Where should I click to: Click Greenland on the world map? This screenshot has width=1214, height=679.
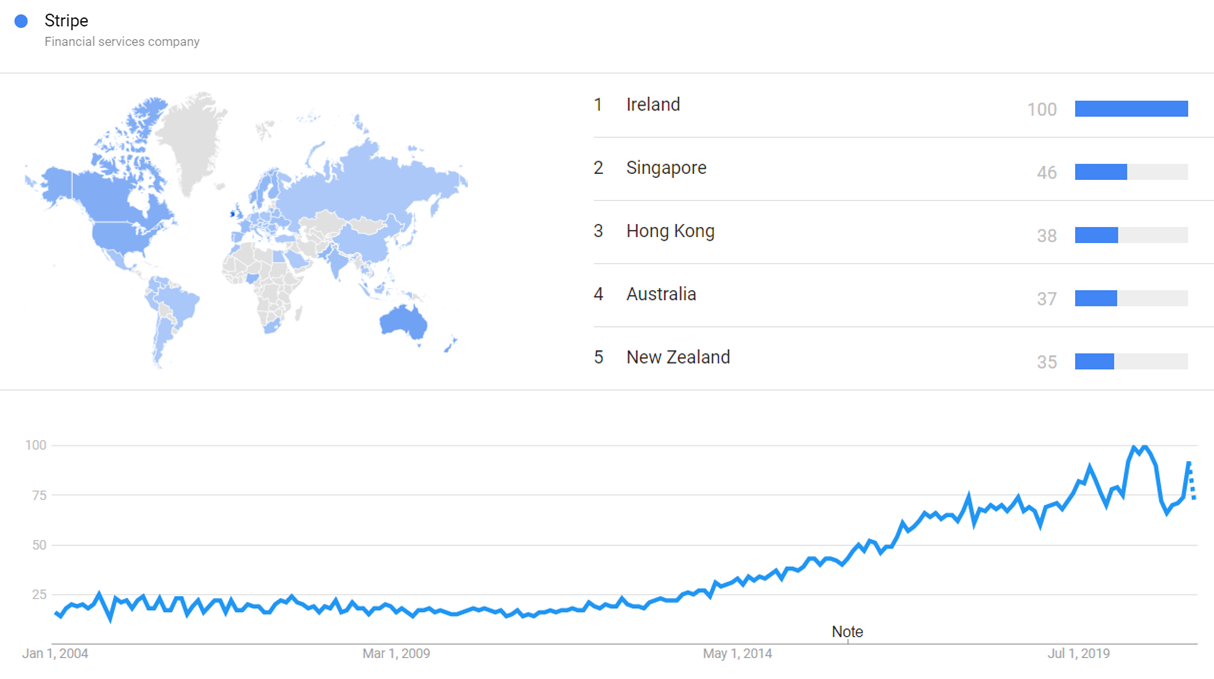[195, 140]
